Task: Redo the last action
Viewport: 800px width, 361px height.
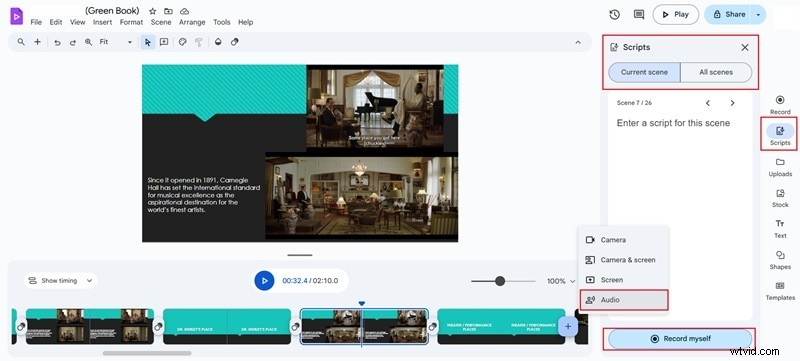Action: pyautogui.click(x=72, y=42)
